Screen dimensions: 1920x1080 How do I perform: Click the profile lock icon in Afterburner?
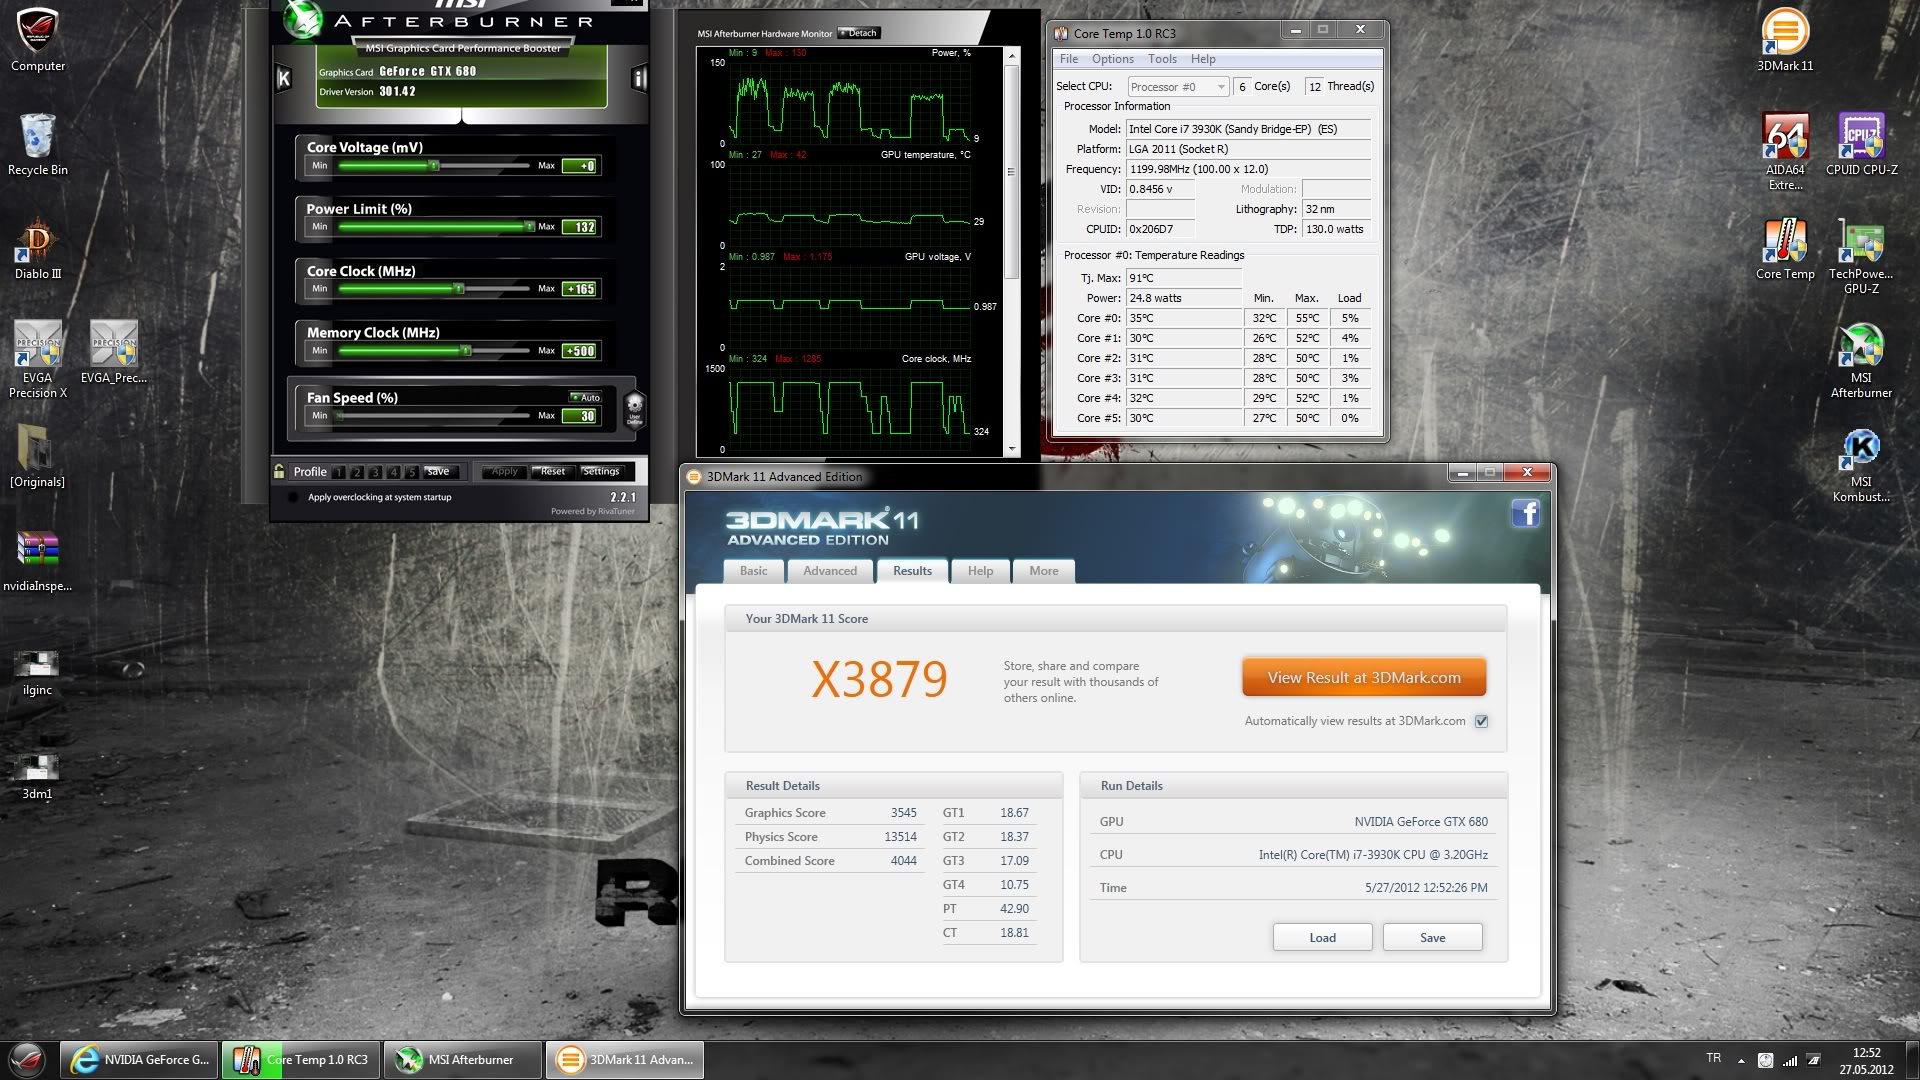point(279,471)
